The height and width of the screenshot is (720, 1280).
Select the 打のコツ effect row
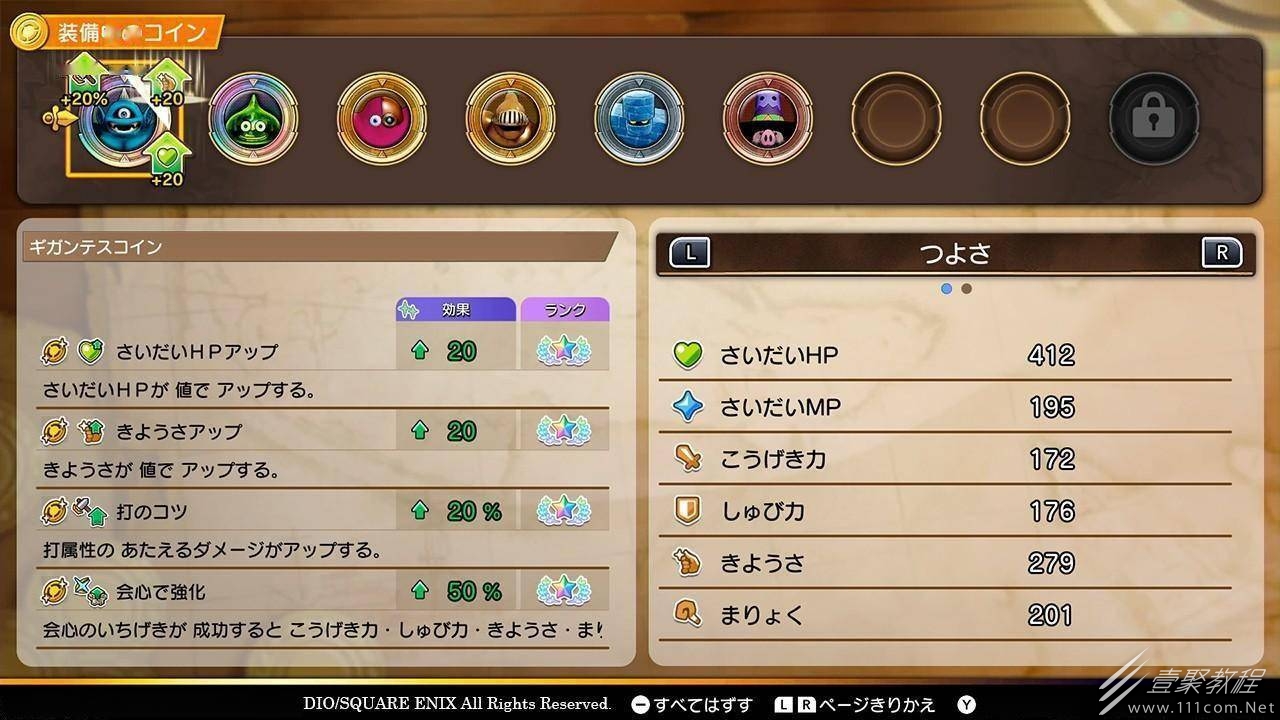(323, 511)
